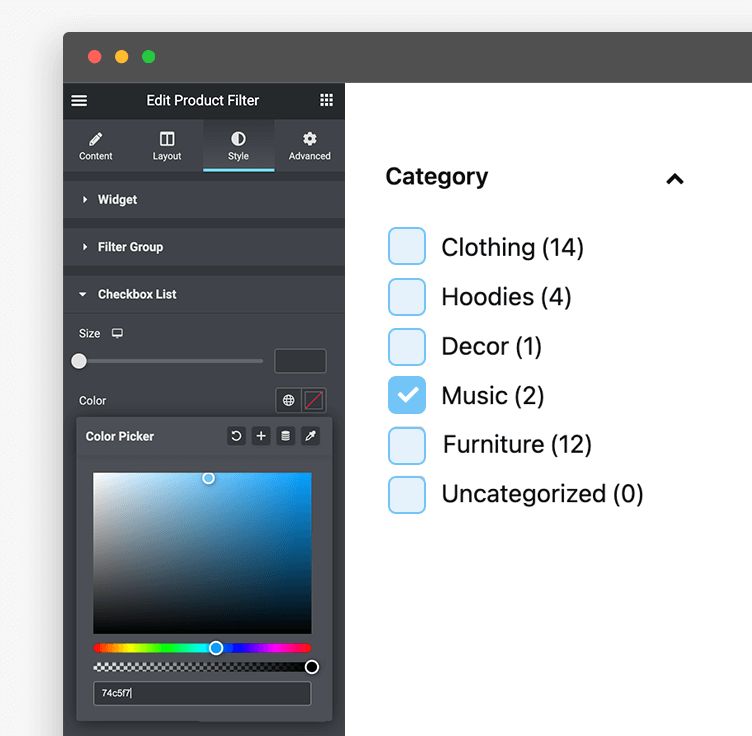Click the hex color input field
This screenshot has height=736, width=752.
(x=202, y=693)
